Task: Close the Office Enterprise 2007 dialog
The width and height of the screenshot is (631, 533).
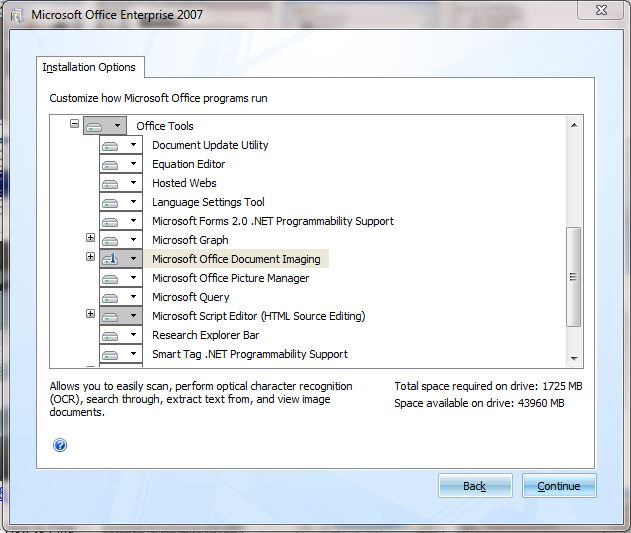Action: click(601, 10)
